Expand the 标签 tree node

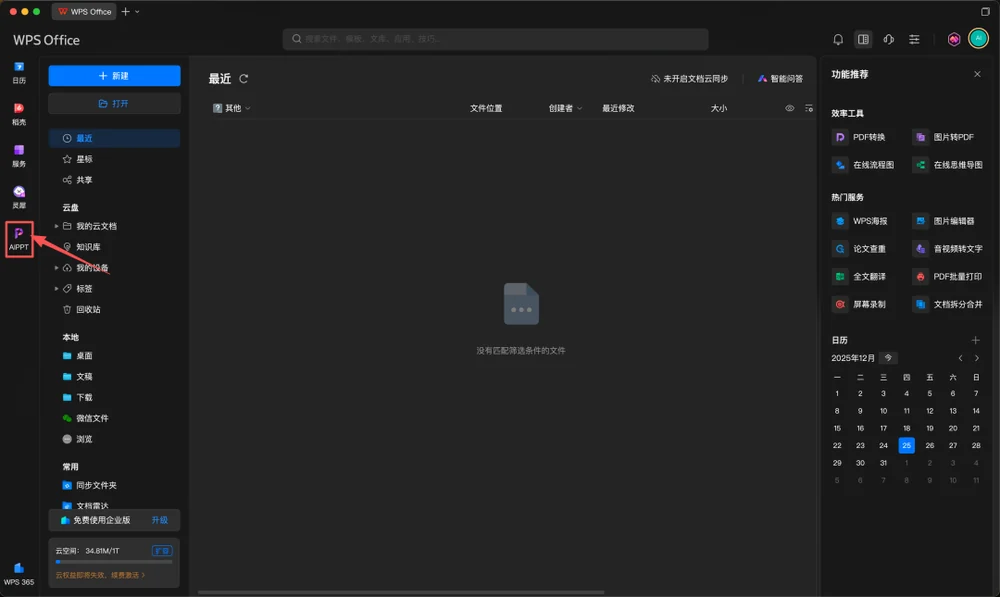56,289
